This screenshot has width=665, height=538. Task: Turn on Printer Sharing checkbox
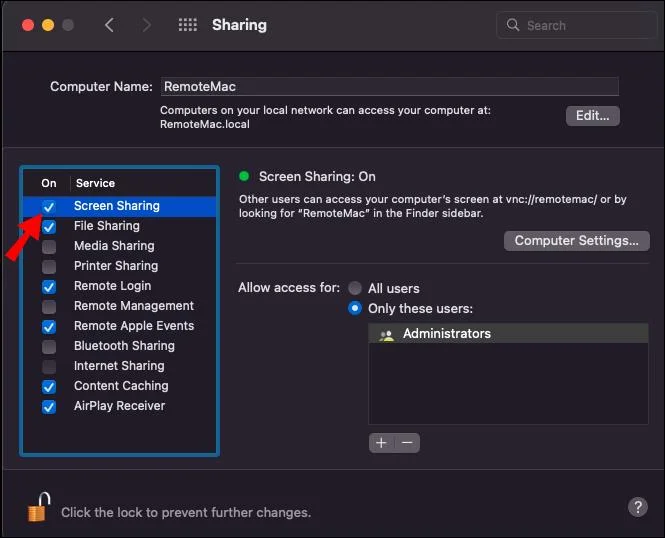click(49, 266)
